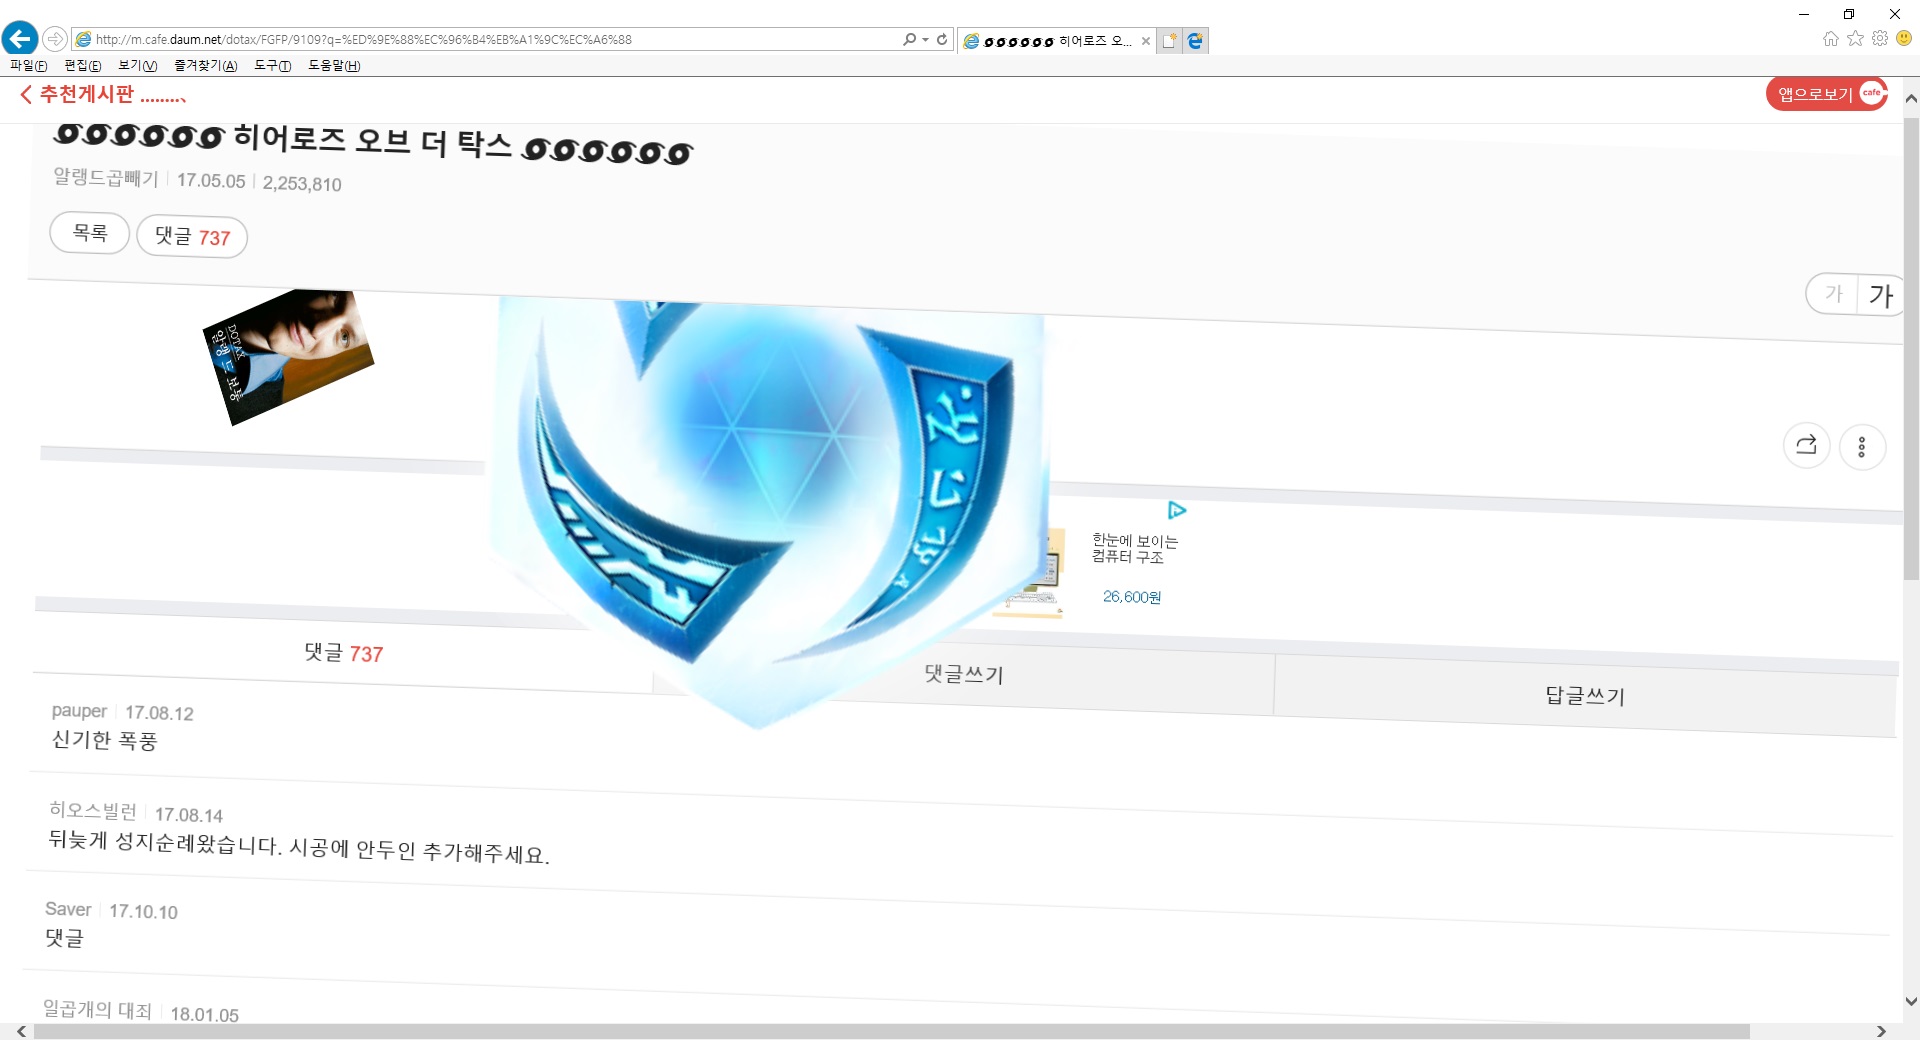Click the horizontal scrollbar thumb

[892, 1031]
